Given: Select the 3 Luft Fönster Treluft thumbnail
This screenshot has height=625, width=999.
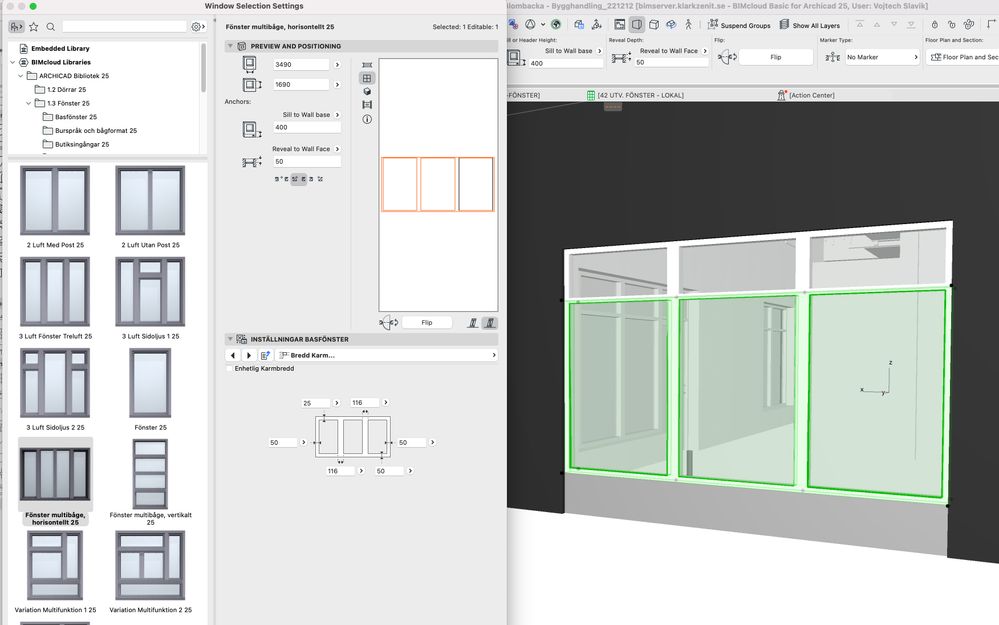Looking at the screenshot, I should coord(54,292).
